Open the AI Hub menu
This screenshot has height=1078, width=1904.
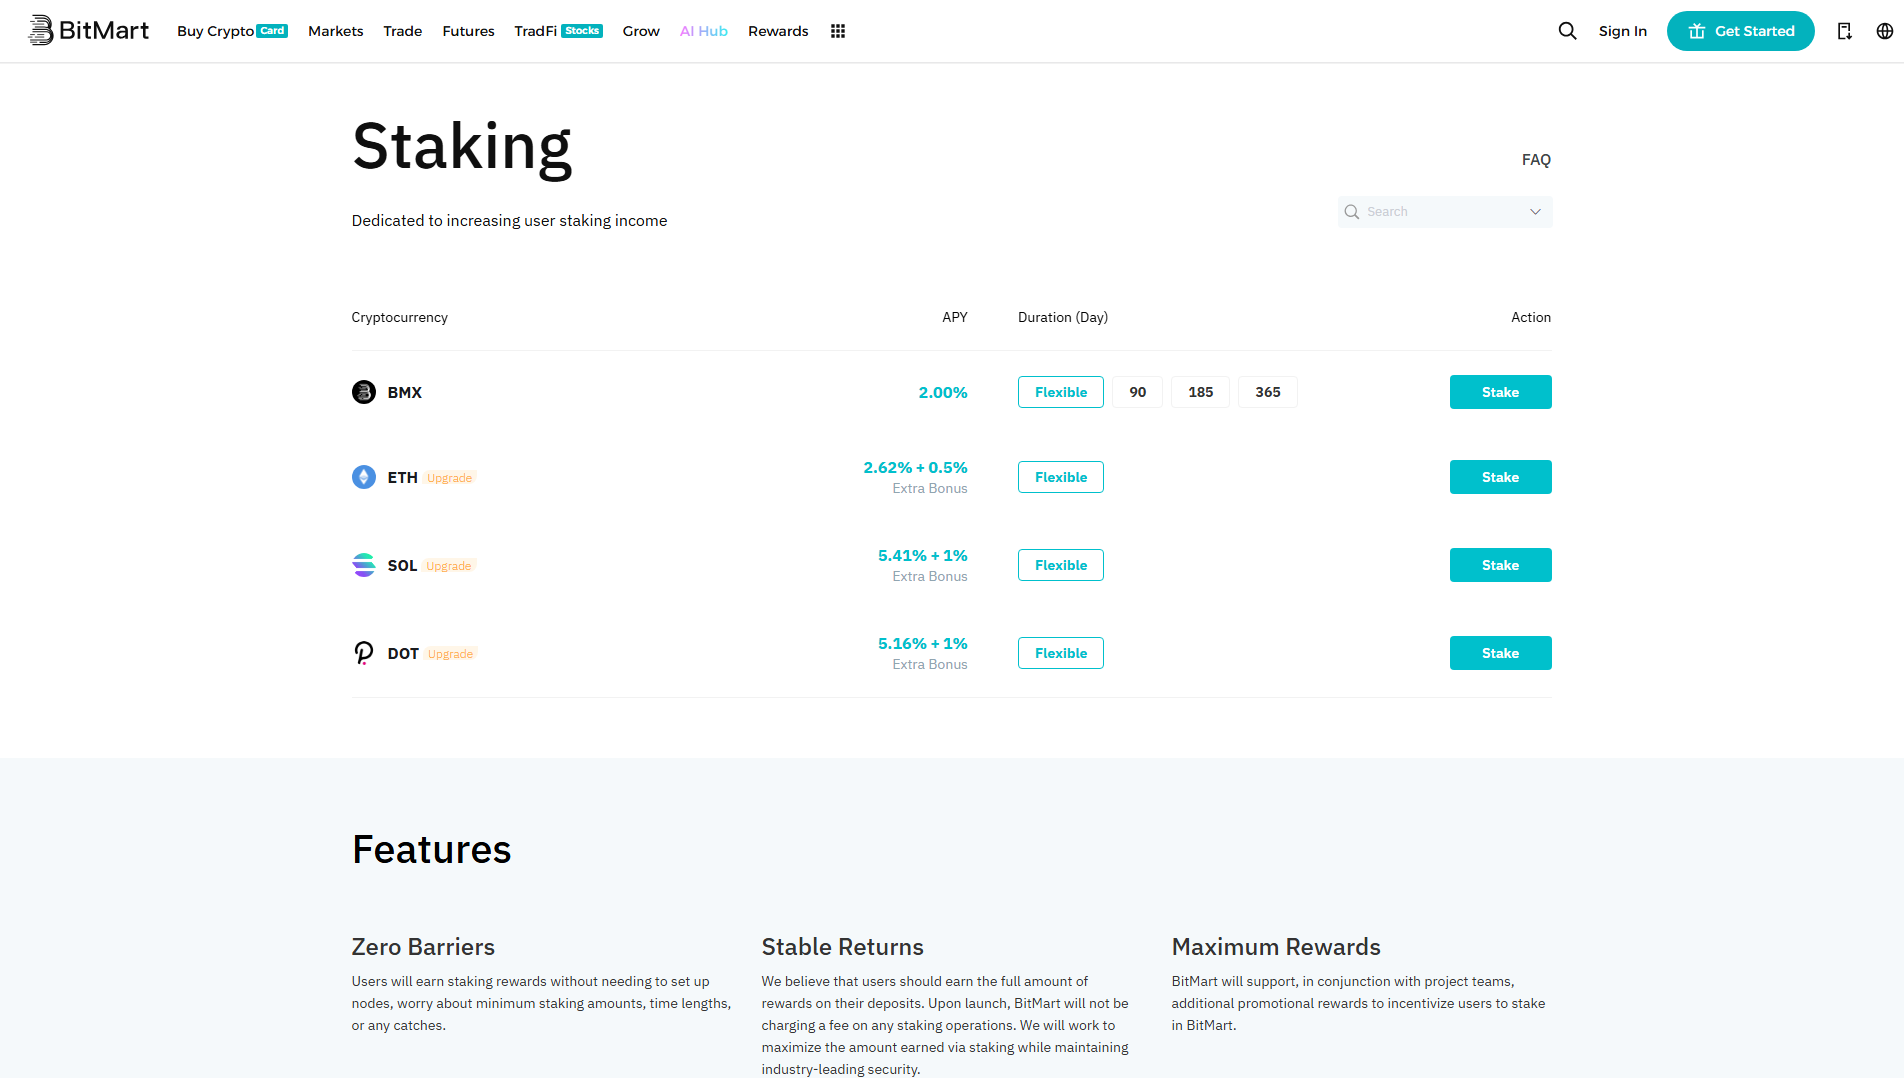704,31
